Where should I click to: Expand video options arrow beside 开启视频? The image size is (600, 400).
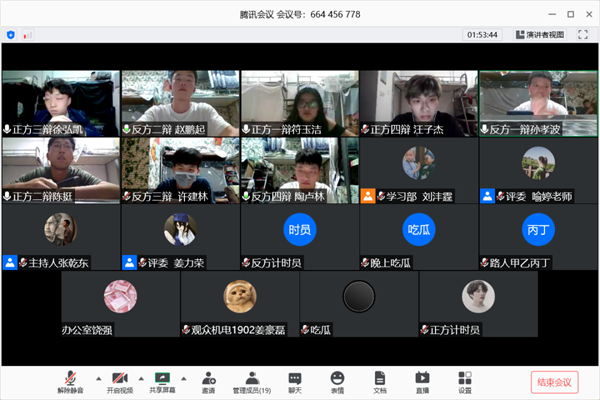(141, 379)
